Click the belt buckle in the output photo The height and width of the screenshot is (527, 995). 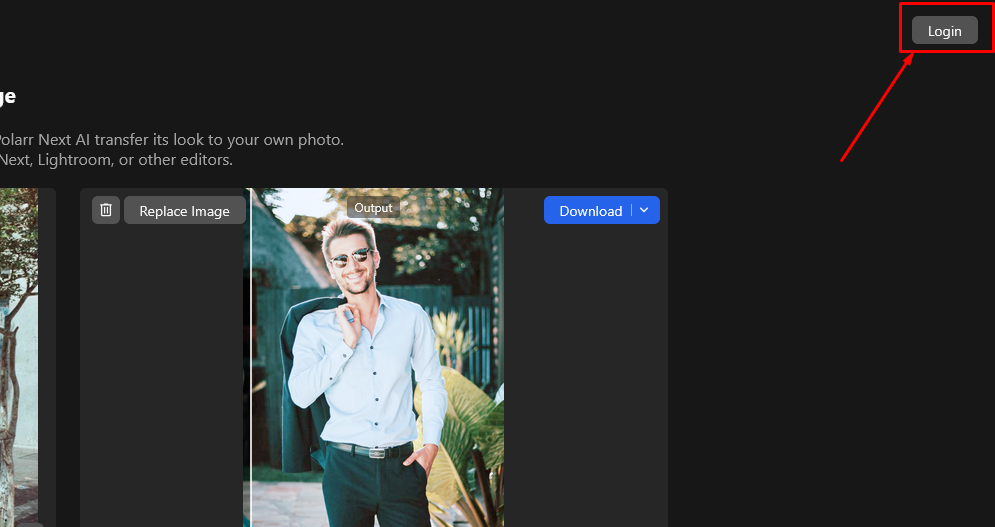pos(376,452)
